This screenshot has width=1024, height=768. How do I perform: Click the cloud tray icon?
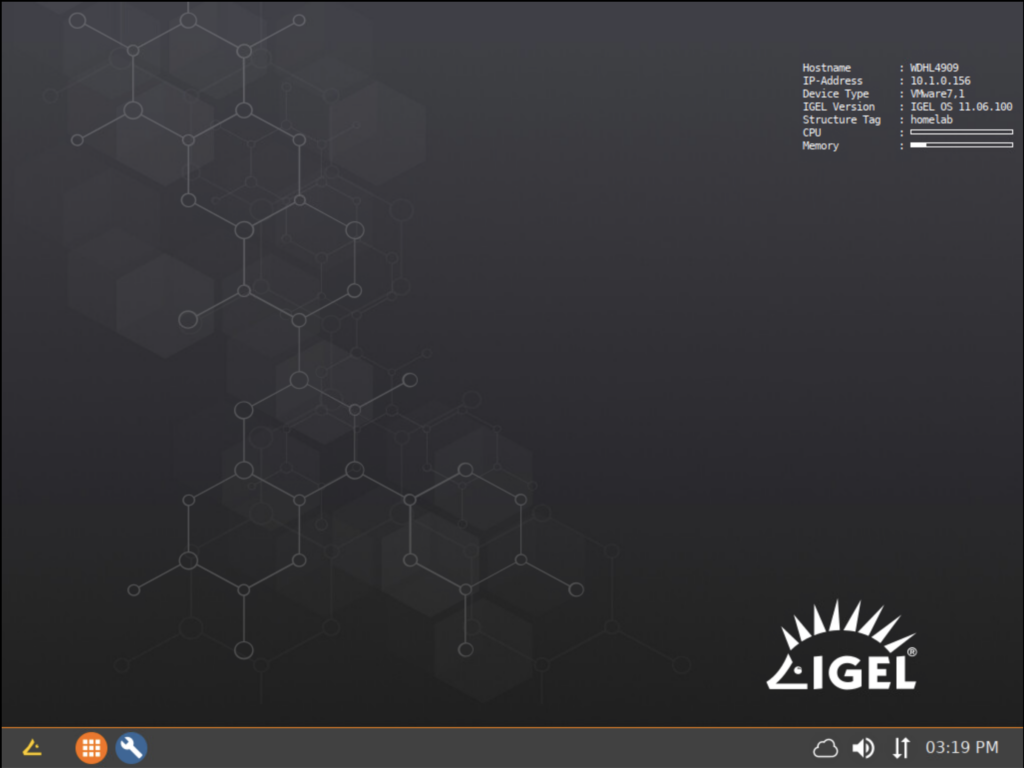[x=825, y=748]
